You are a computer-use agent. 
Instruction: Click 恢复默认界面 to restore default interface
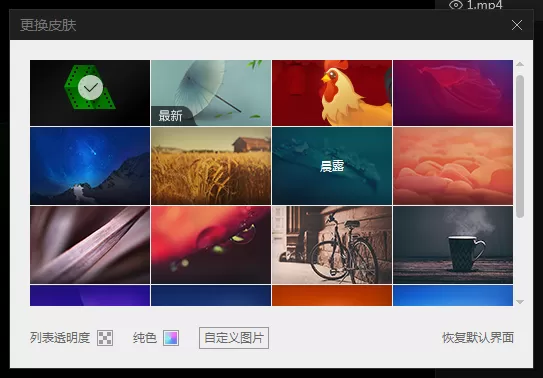click(478, 338)
